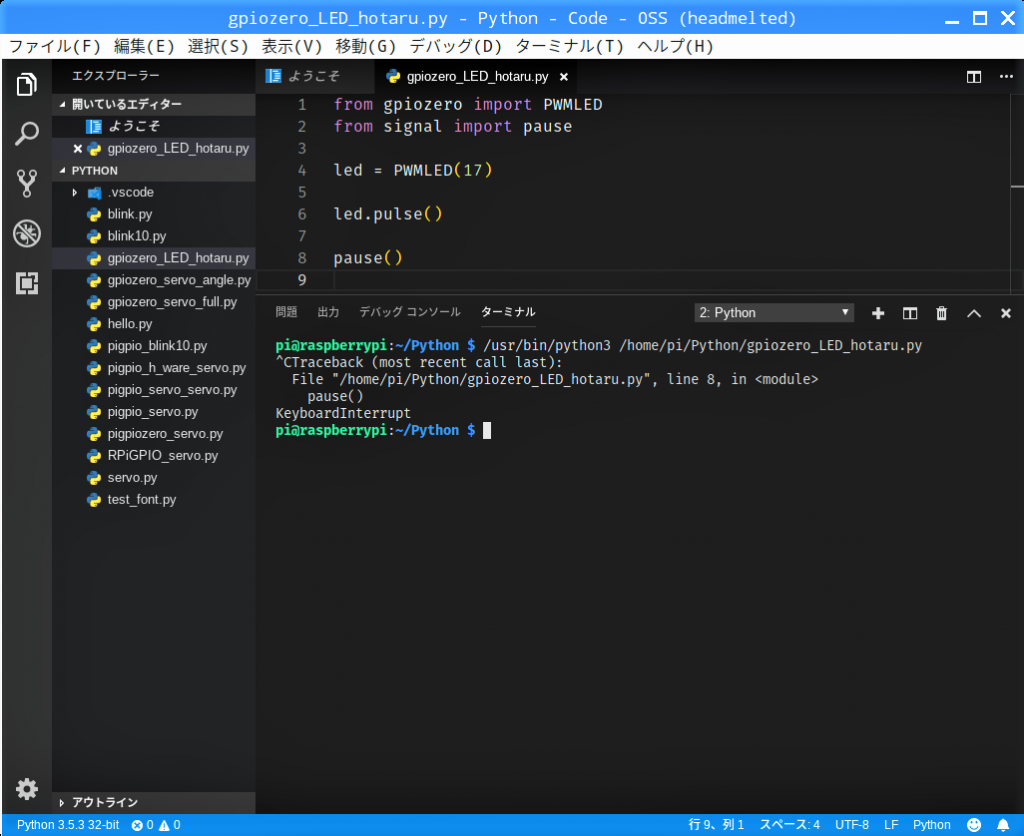The height and width of the screenshot is (836, 1024).
Task: Open the ターミナル(T) menu
Action: click(x=569, y=46)
